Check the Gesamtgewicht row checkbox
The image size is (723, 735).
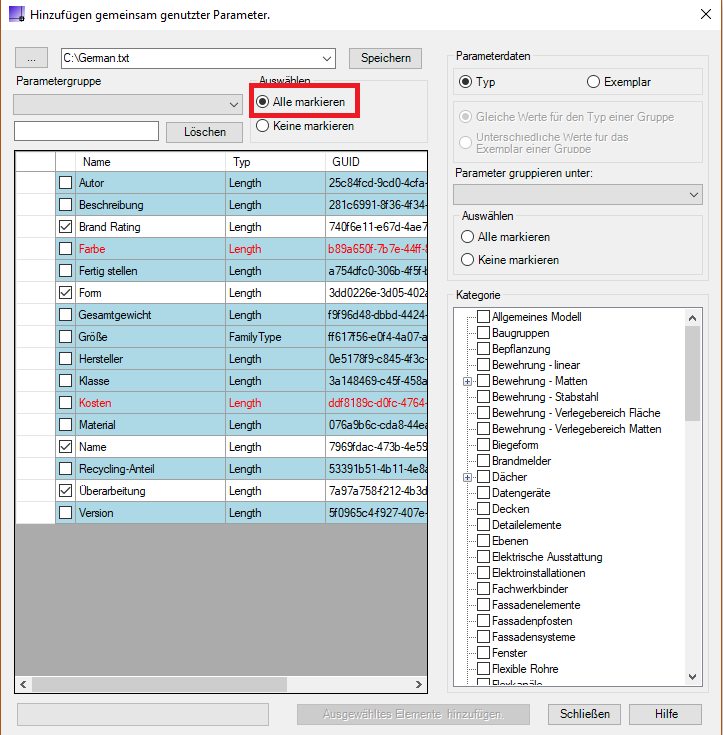point(66,315)
